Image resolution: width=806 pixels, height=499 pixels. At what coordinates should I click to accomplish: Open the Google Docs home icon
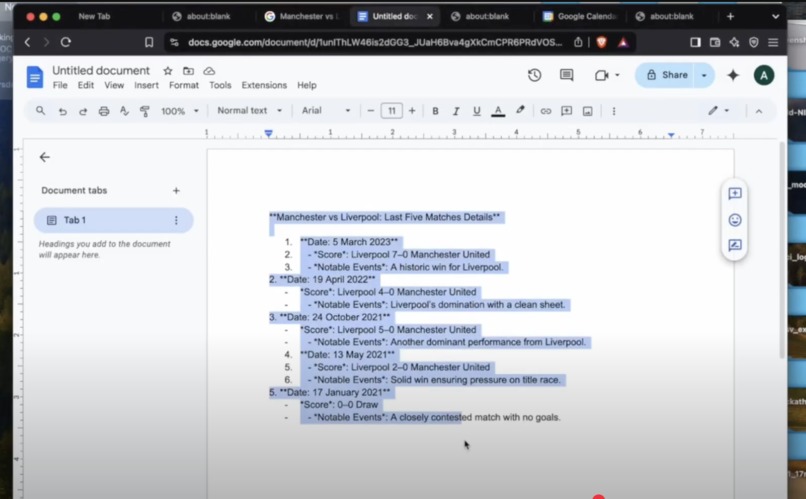pos(34,77)
